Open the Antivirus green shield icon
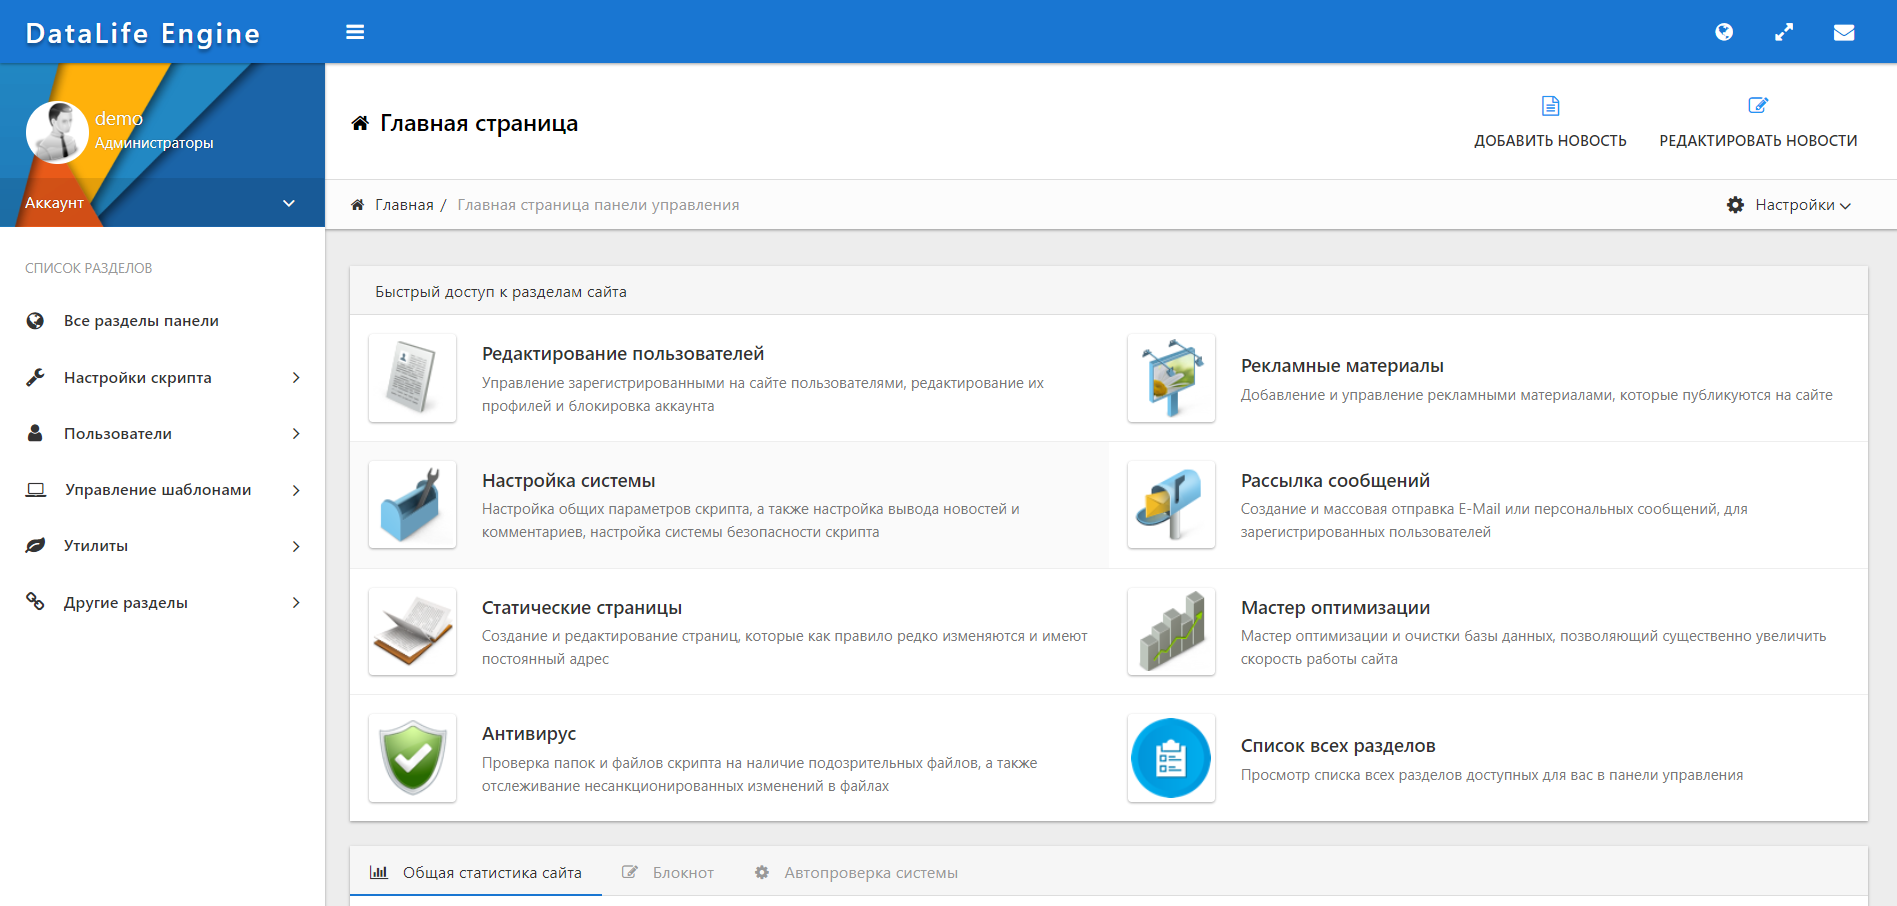This screenshot has width=1897, height=906. 413,758
